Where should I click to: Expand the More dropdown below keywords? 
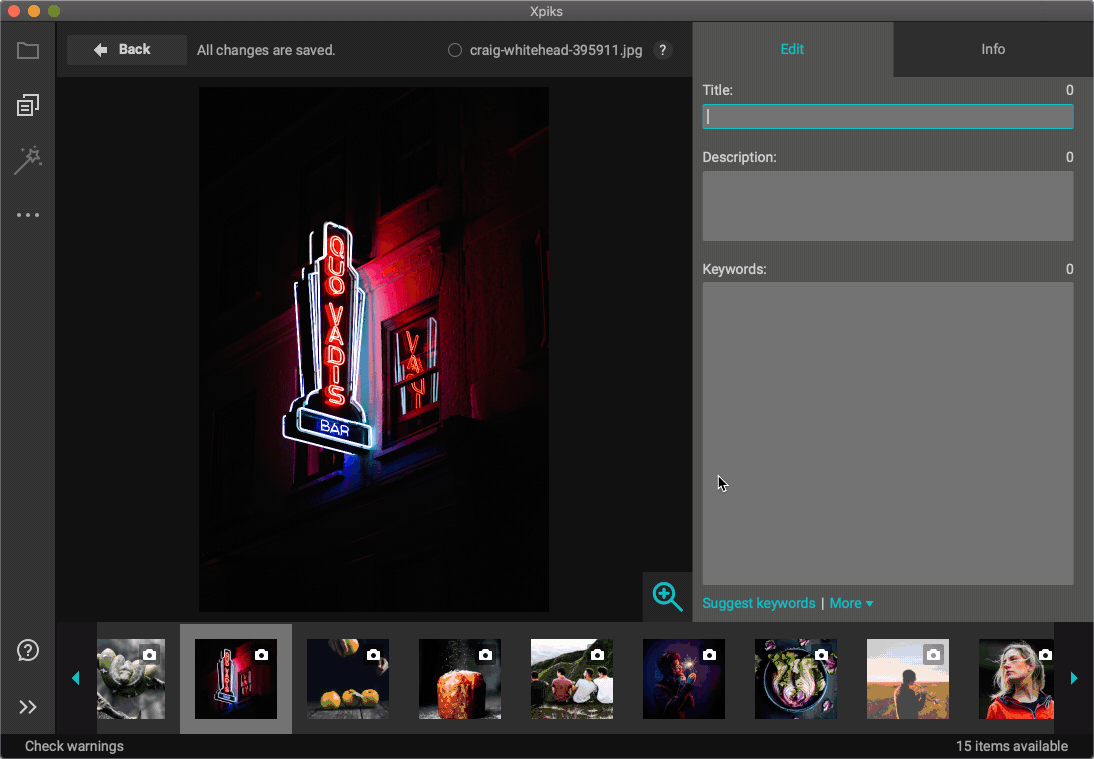pyautogui.click(x=851, y=603)
